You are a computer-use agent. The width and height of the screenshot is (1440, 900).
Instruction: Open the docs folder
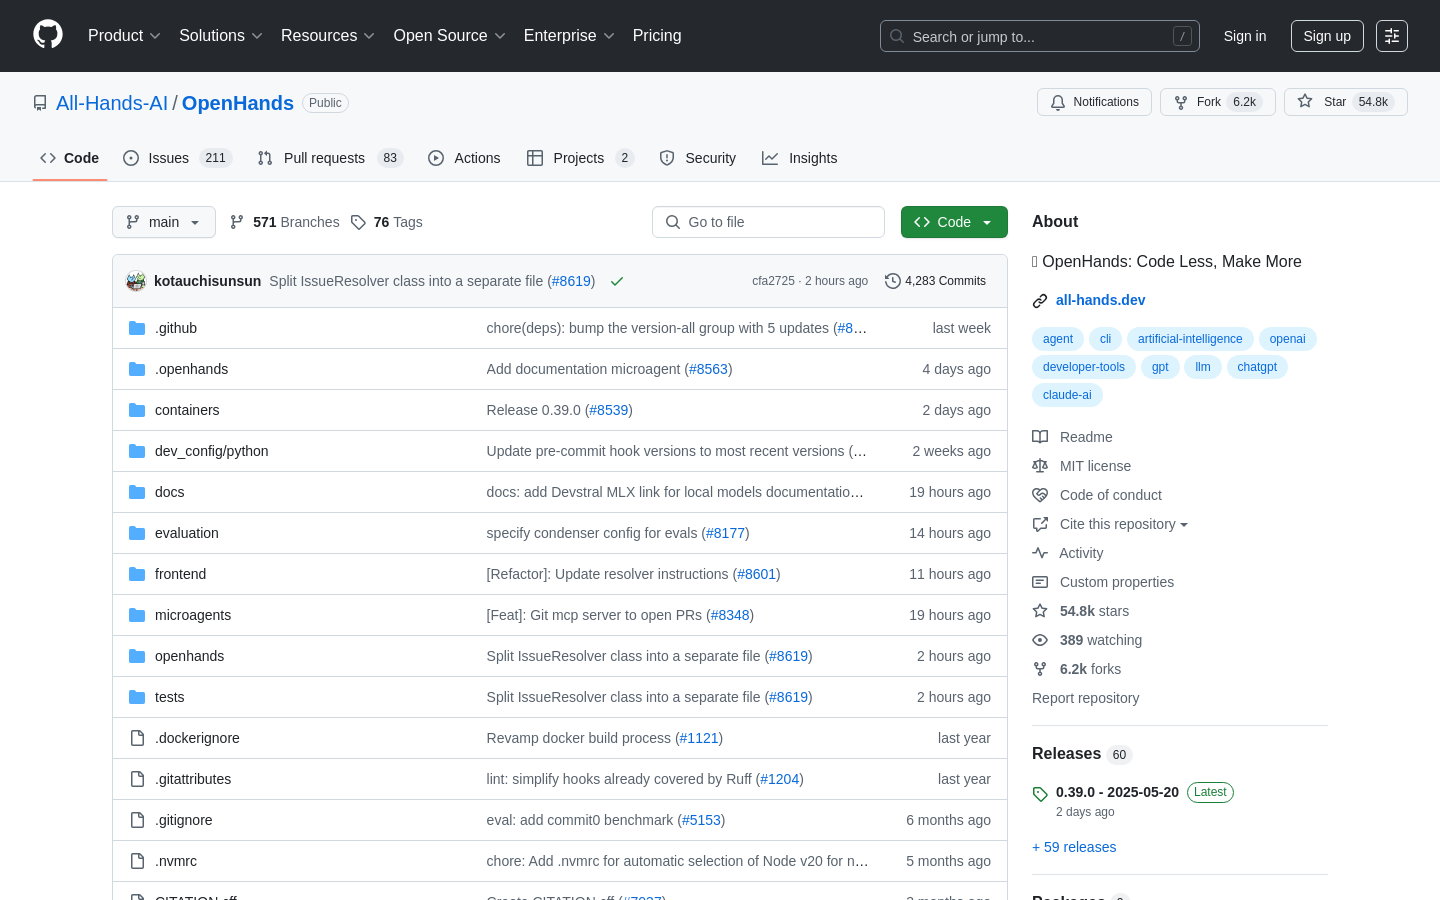tap(169, 492)
